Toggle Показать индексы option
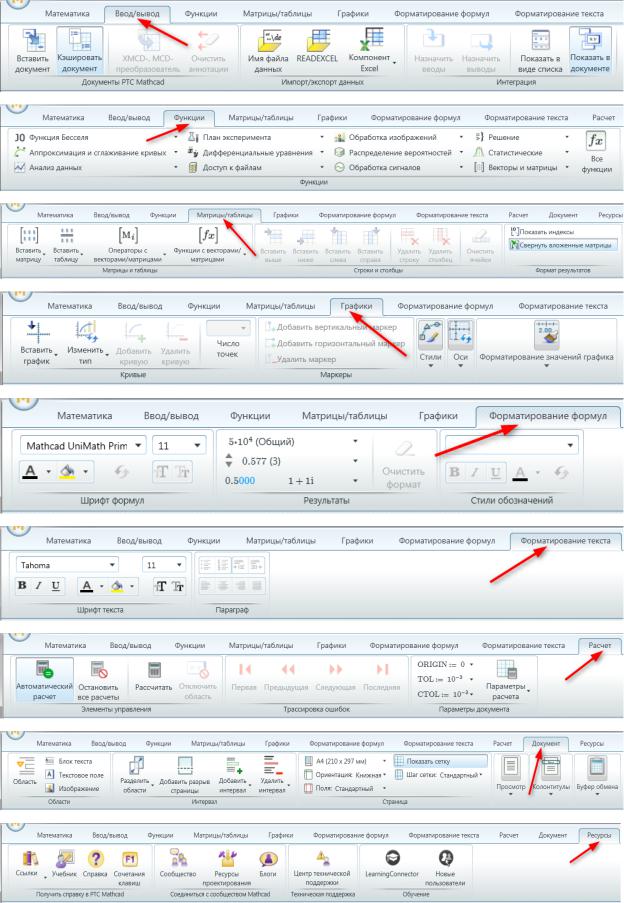The height and width of the screenshot is (903, 624). pos(542,232)
